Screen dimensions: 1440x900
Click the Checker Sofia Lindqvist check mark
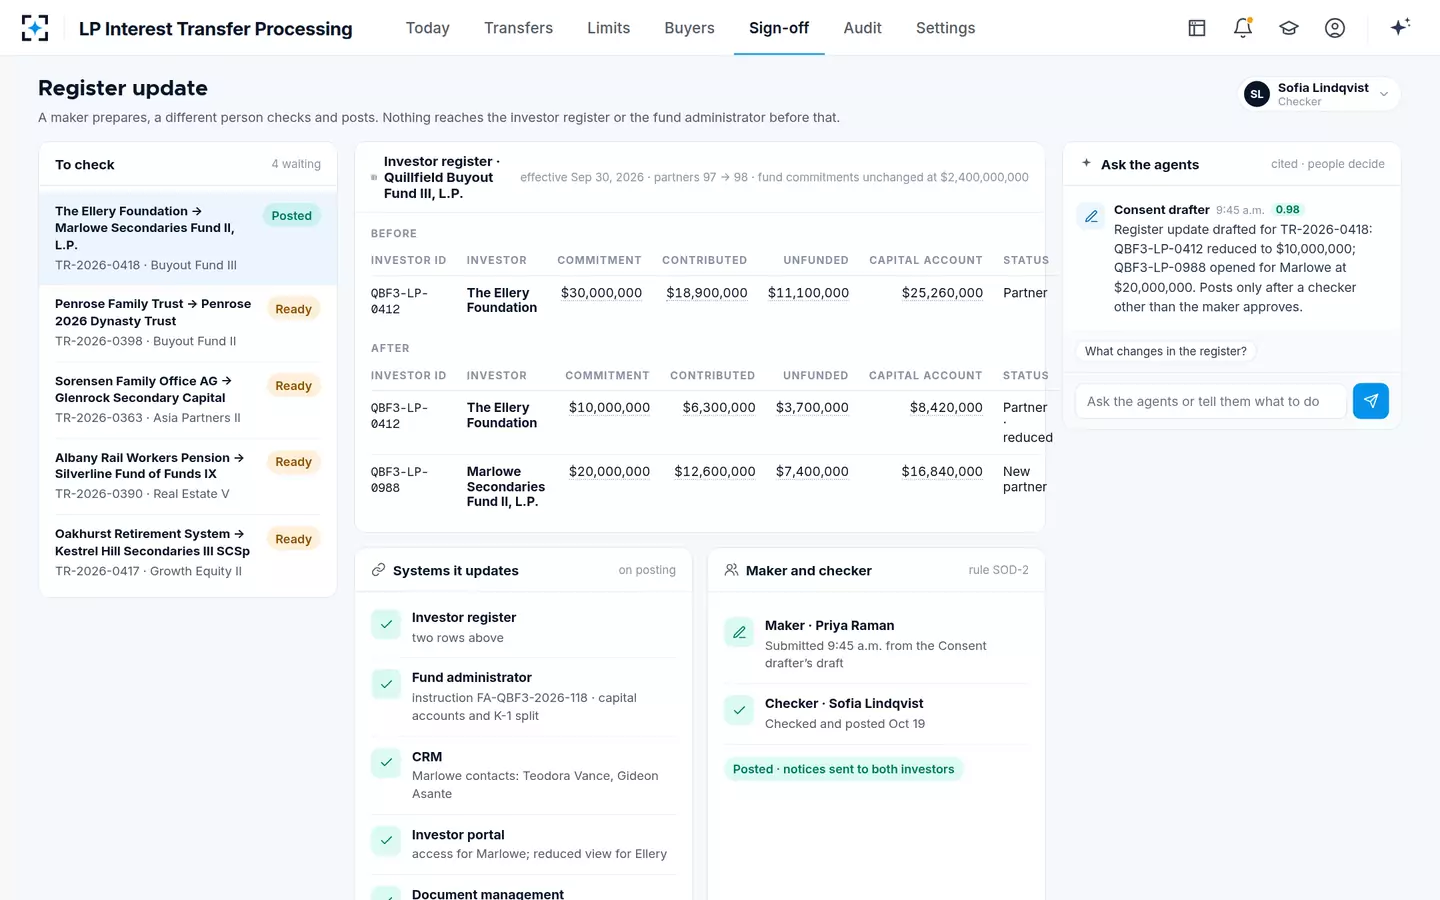(x=739, y=710)
